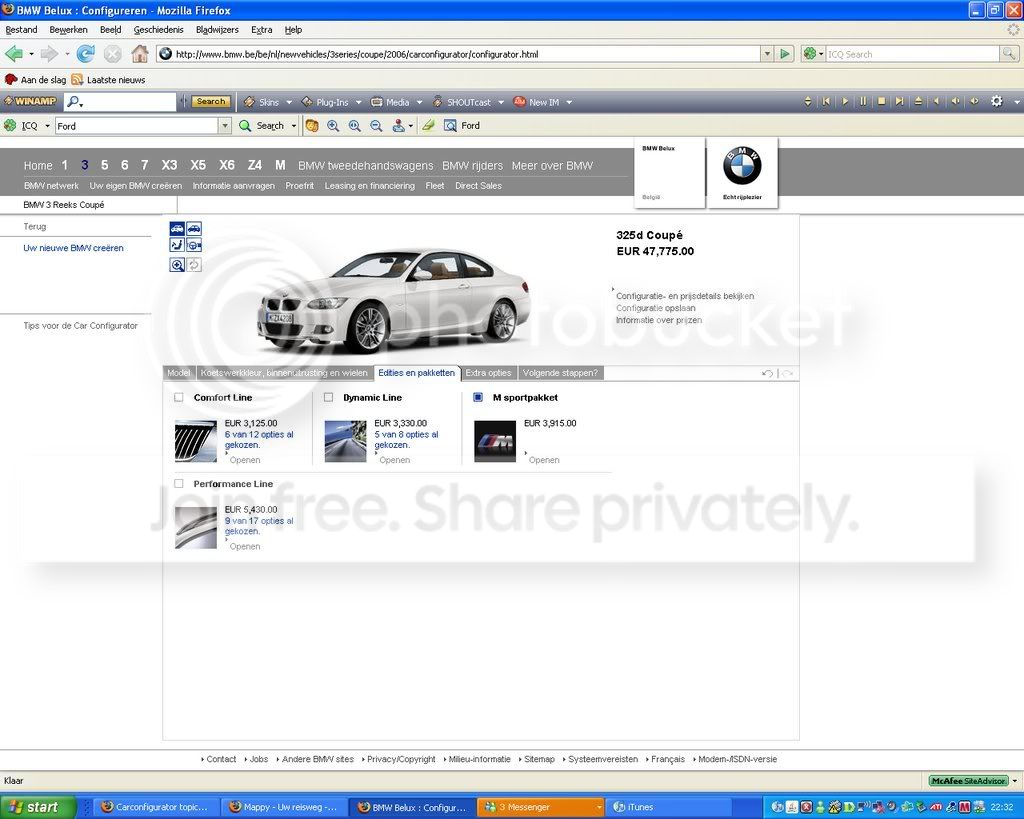Uncheck the M sportpakket checkbox
Viewport: 1024px width, 819px height.
pos(478,397)
